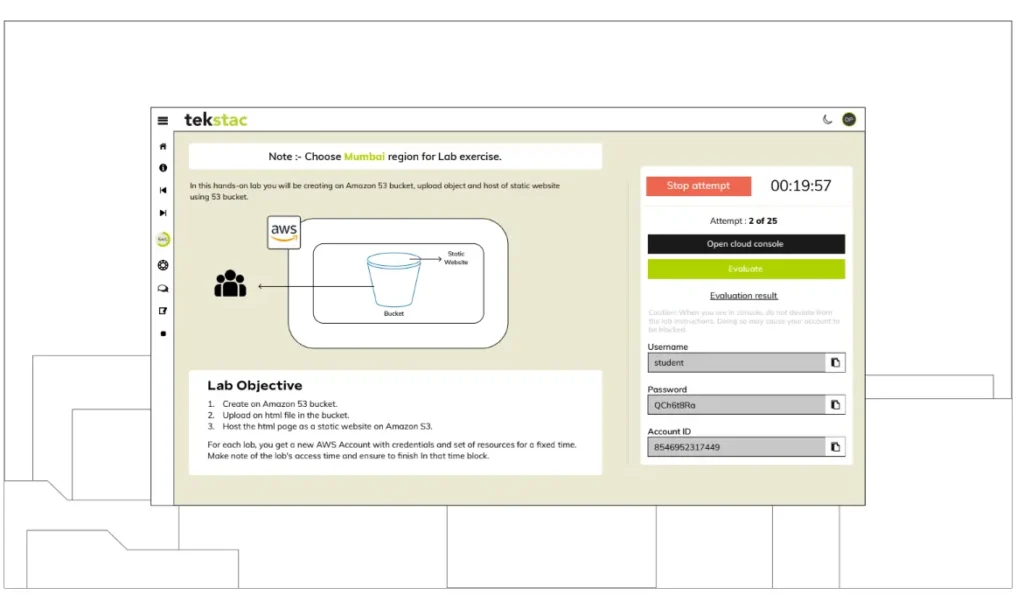Click the green circular progress badge in sidebar
The width and height of the screenshot is (1024, 602).
[x=163, y=240]
